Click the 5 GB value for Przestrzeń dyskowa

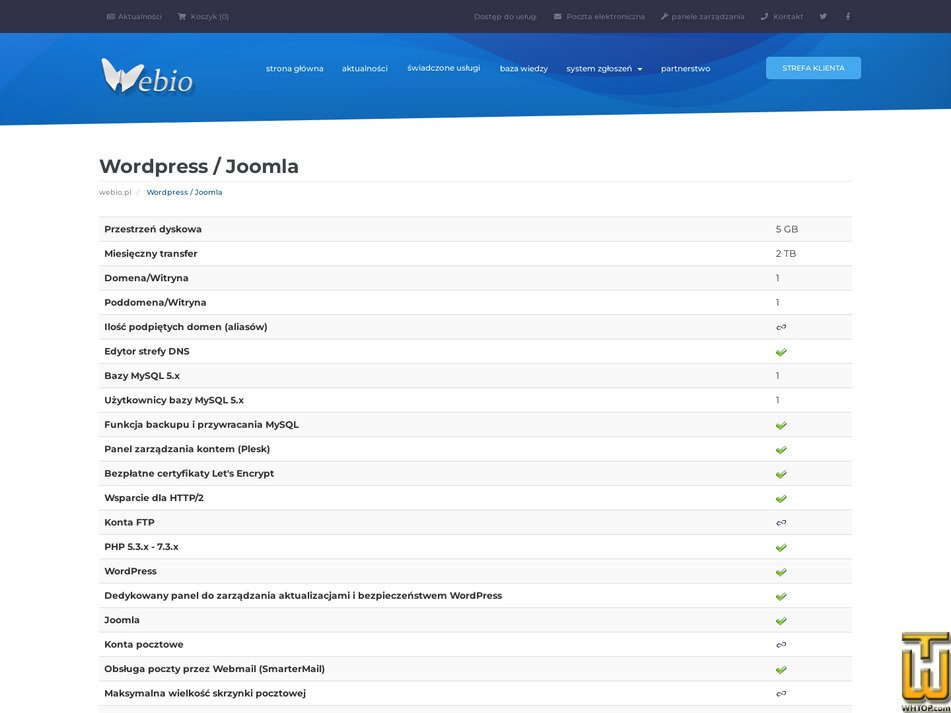(x=787, y=229)
